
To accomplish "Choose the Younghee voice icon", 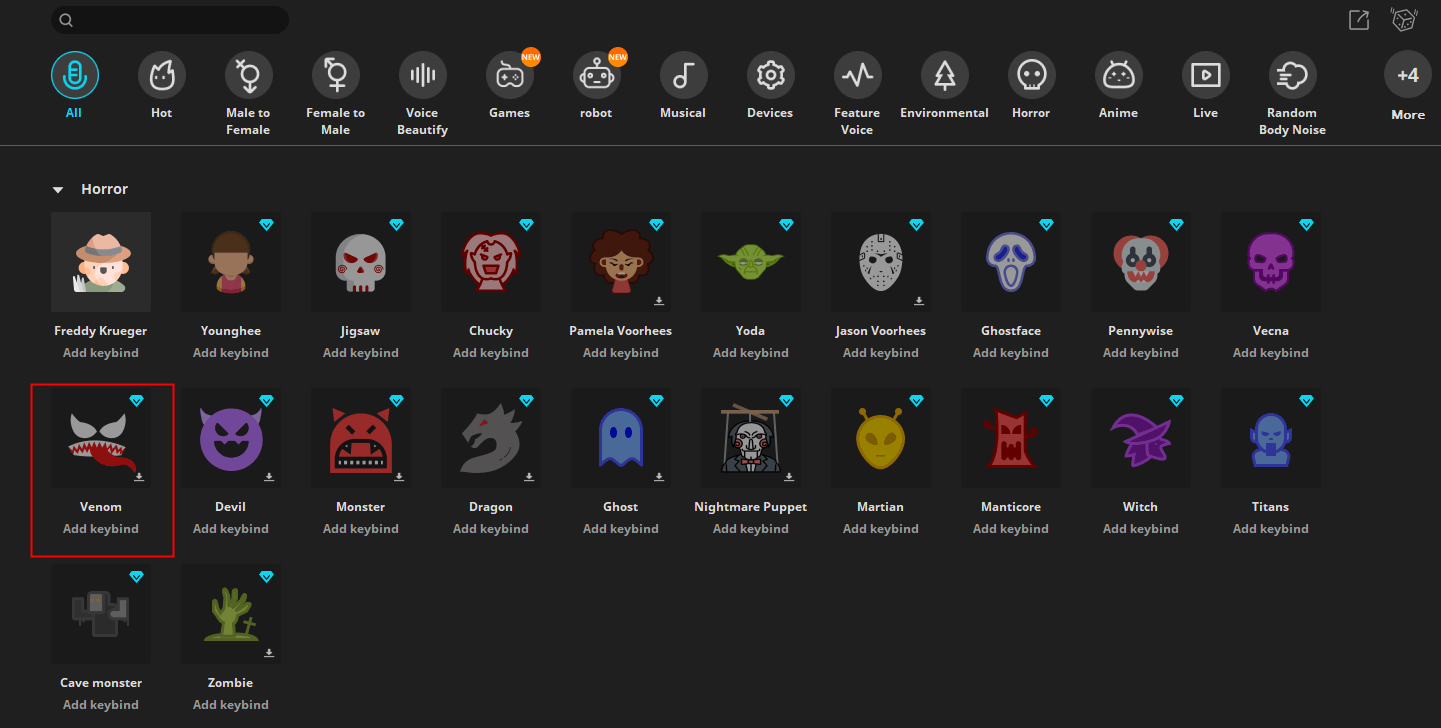I will pyautogui.click(x=231, y=262).
